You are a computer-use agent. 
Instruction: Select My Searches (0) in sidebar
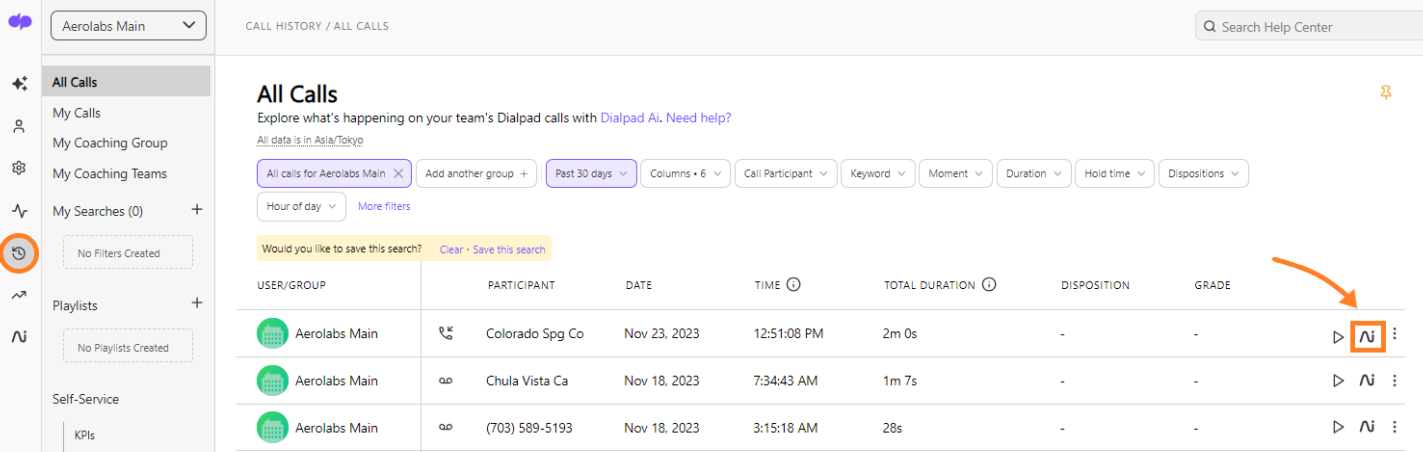click(x=98, y=211)
